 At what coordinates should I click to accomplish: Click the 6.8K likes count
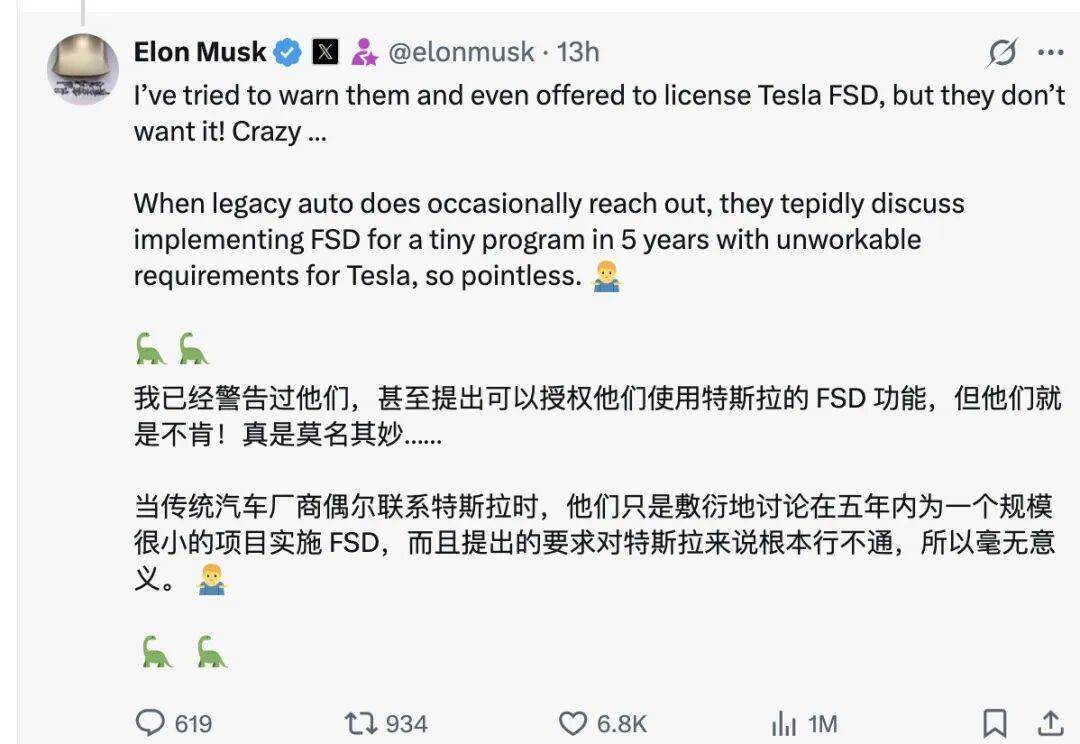point(622,723)
